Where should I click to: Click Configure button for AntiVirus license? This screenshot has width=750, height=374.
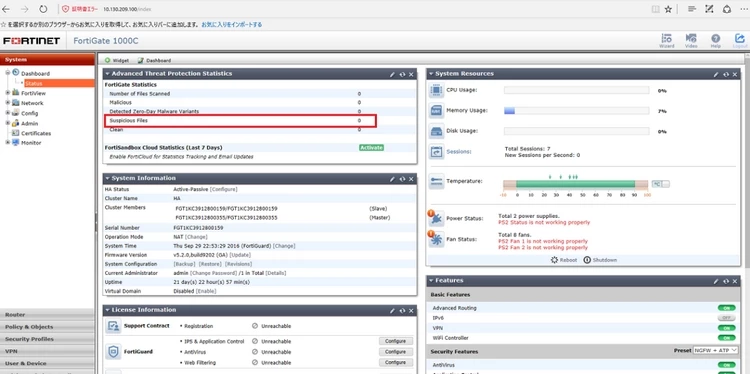point(396,352)
